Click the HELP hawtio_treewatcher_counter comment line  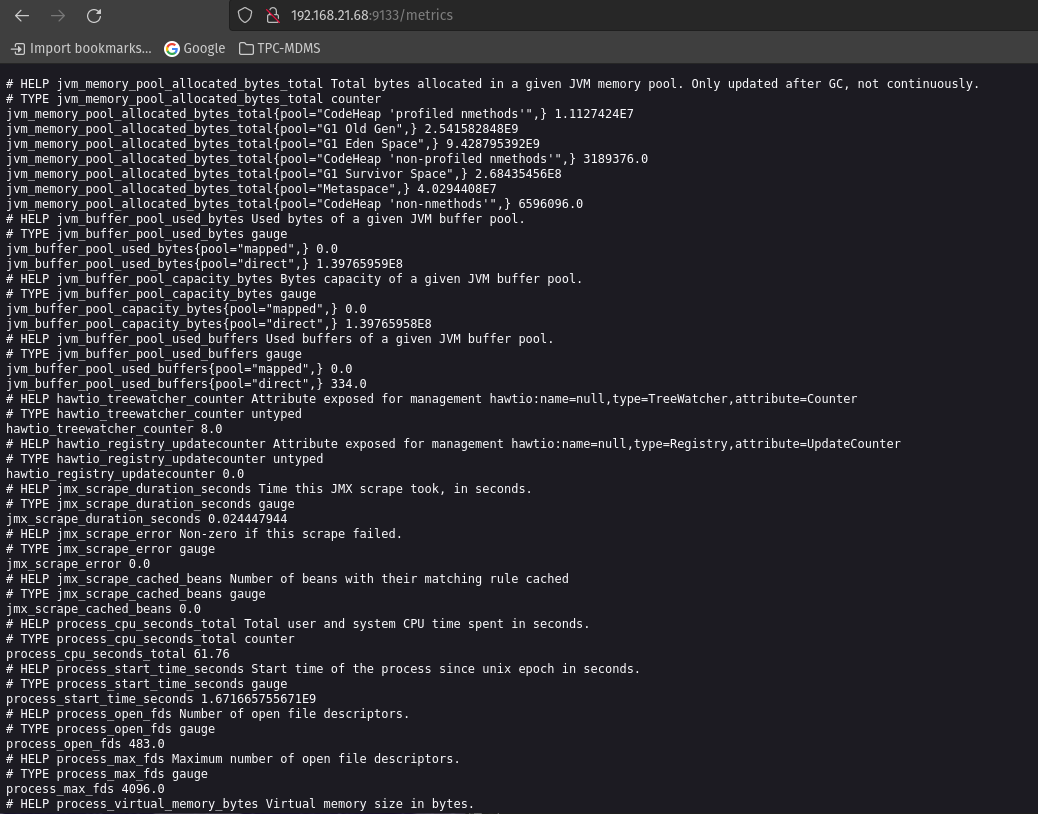point(432,399)
